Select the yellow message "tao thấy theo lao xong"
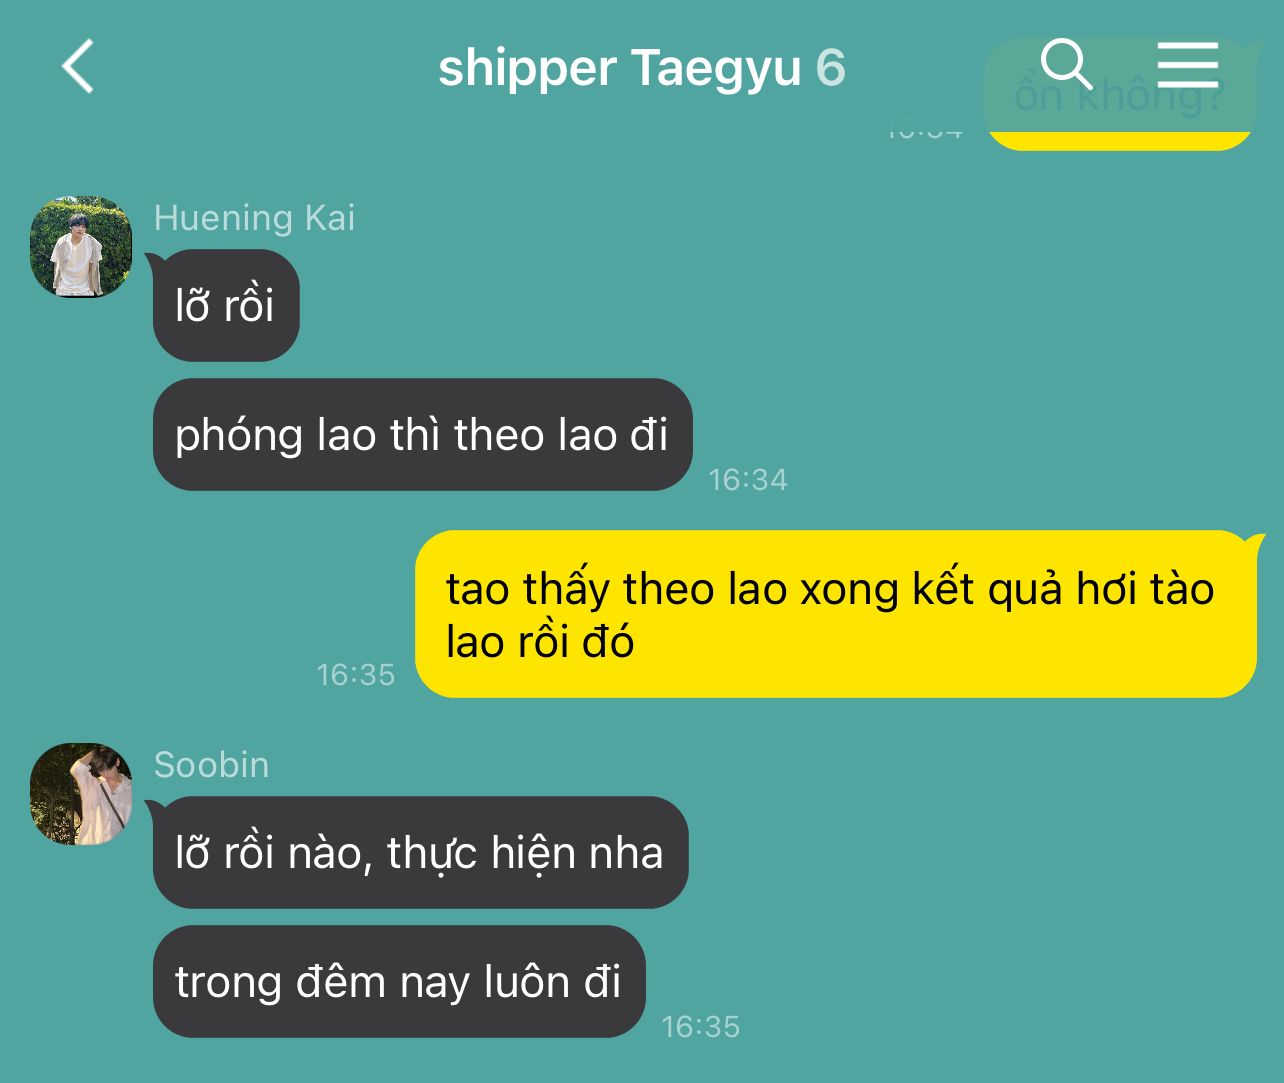The width and height of the screenshot is (1284, 1083). coord(835,614)
